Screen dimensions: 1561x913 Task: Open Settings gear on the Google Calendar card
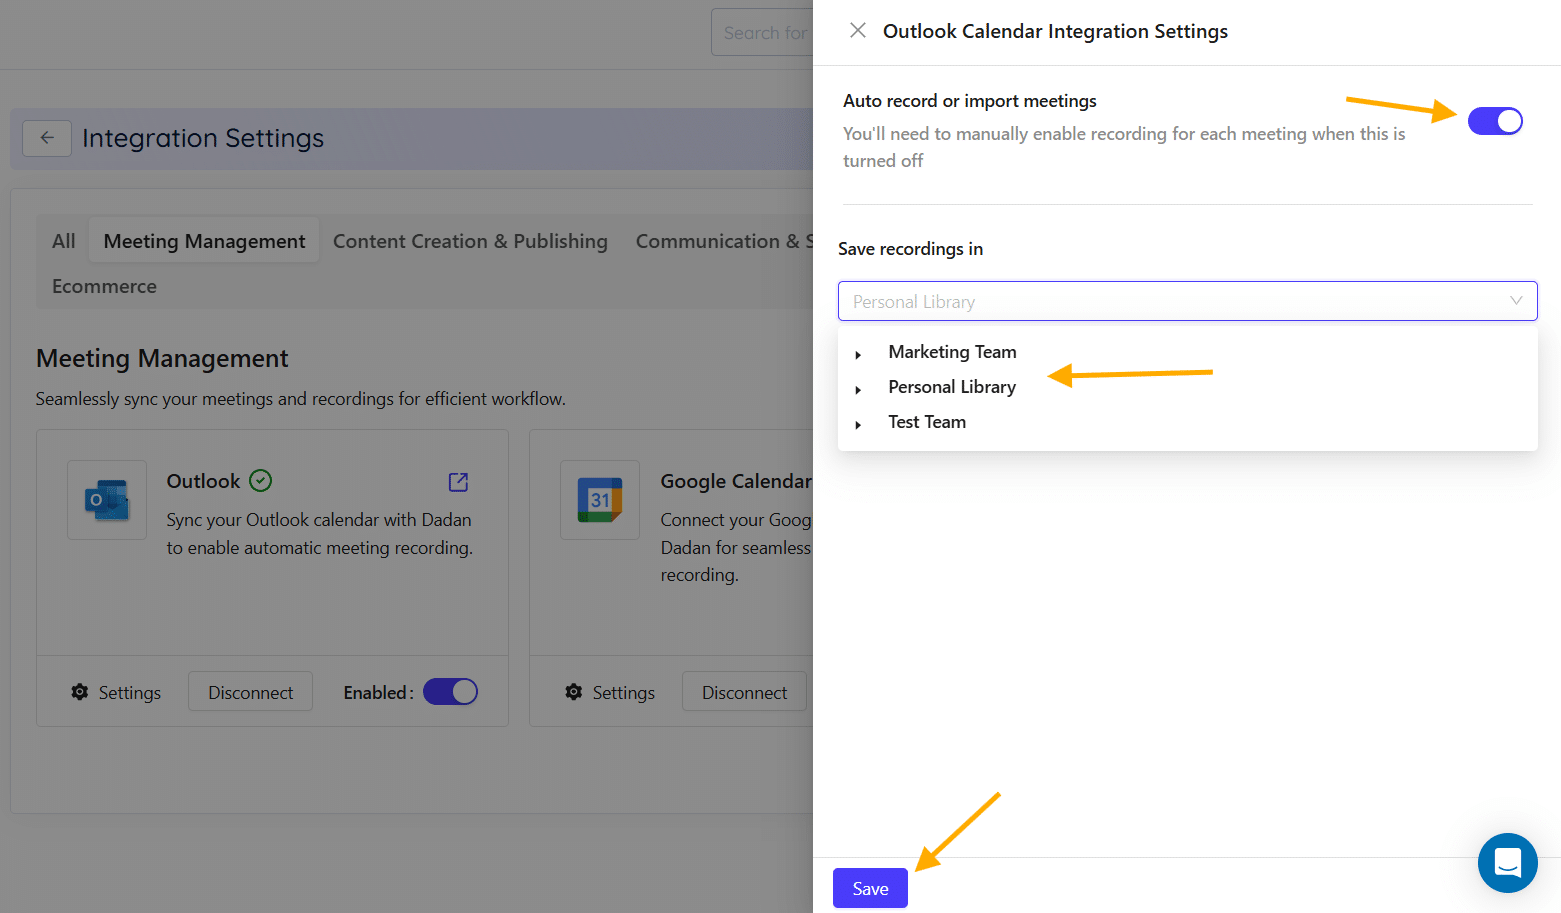tap(609, 691)
